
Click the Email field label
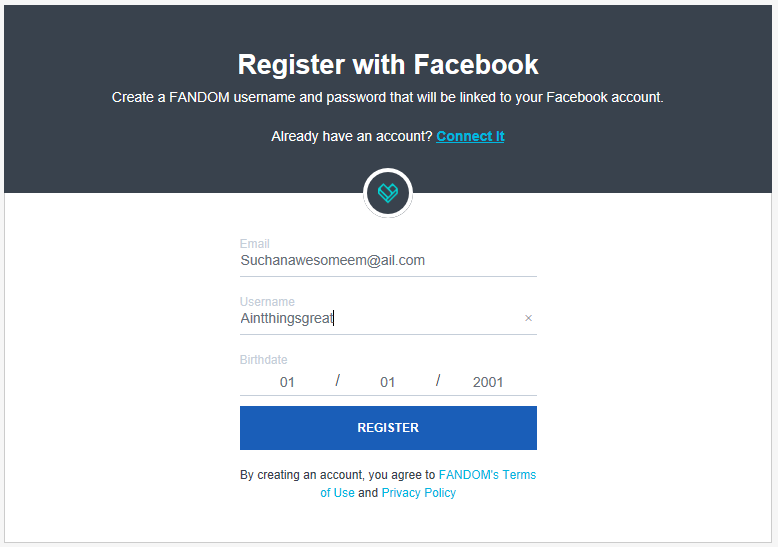tap(255, 244)
